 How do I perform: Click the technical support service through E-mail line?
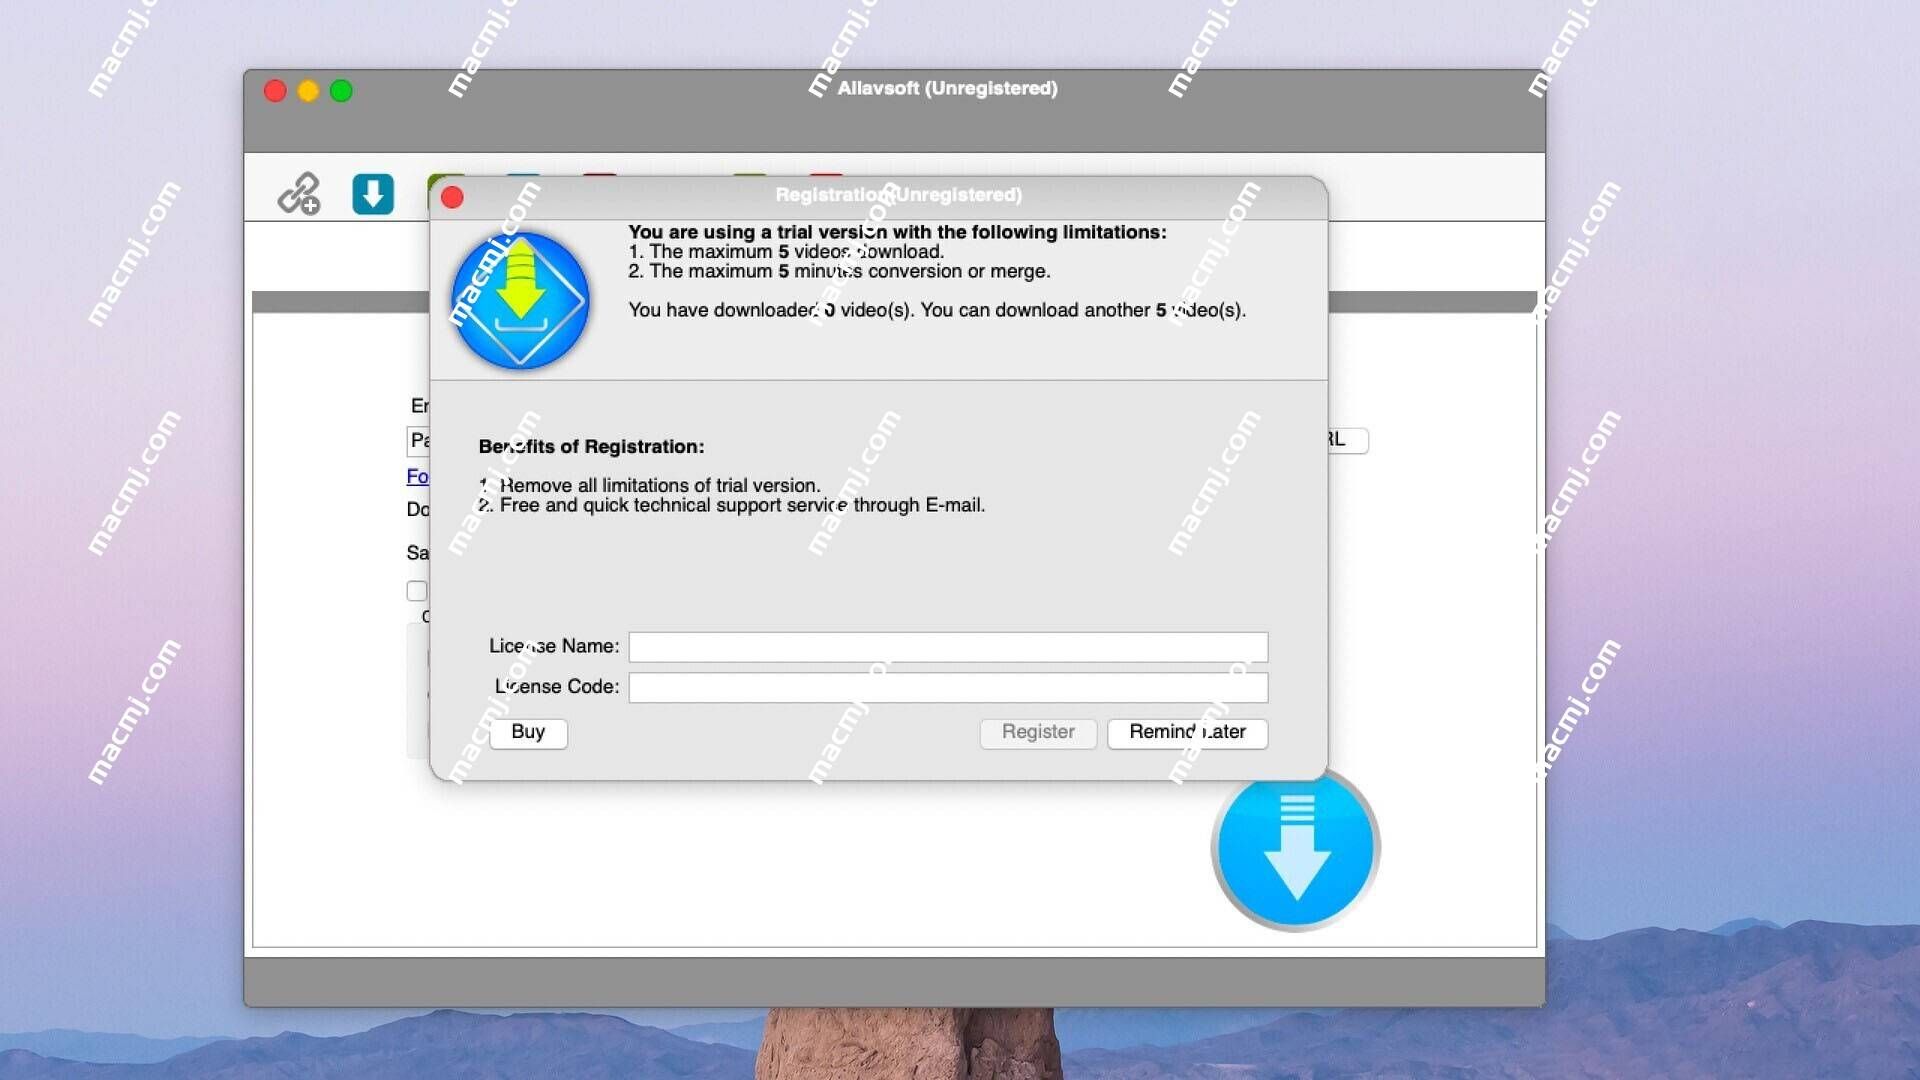(731, 506)
